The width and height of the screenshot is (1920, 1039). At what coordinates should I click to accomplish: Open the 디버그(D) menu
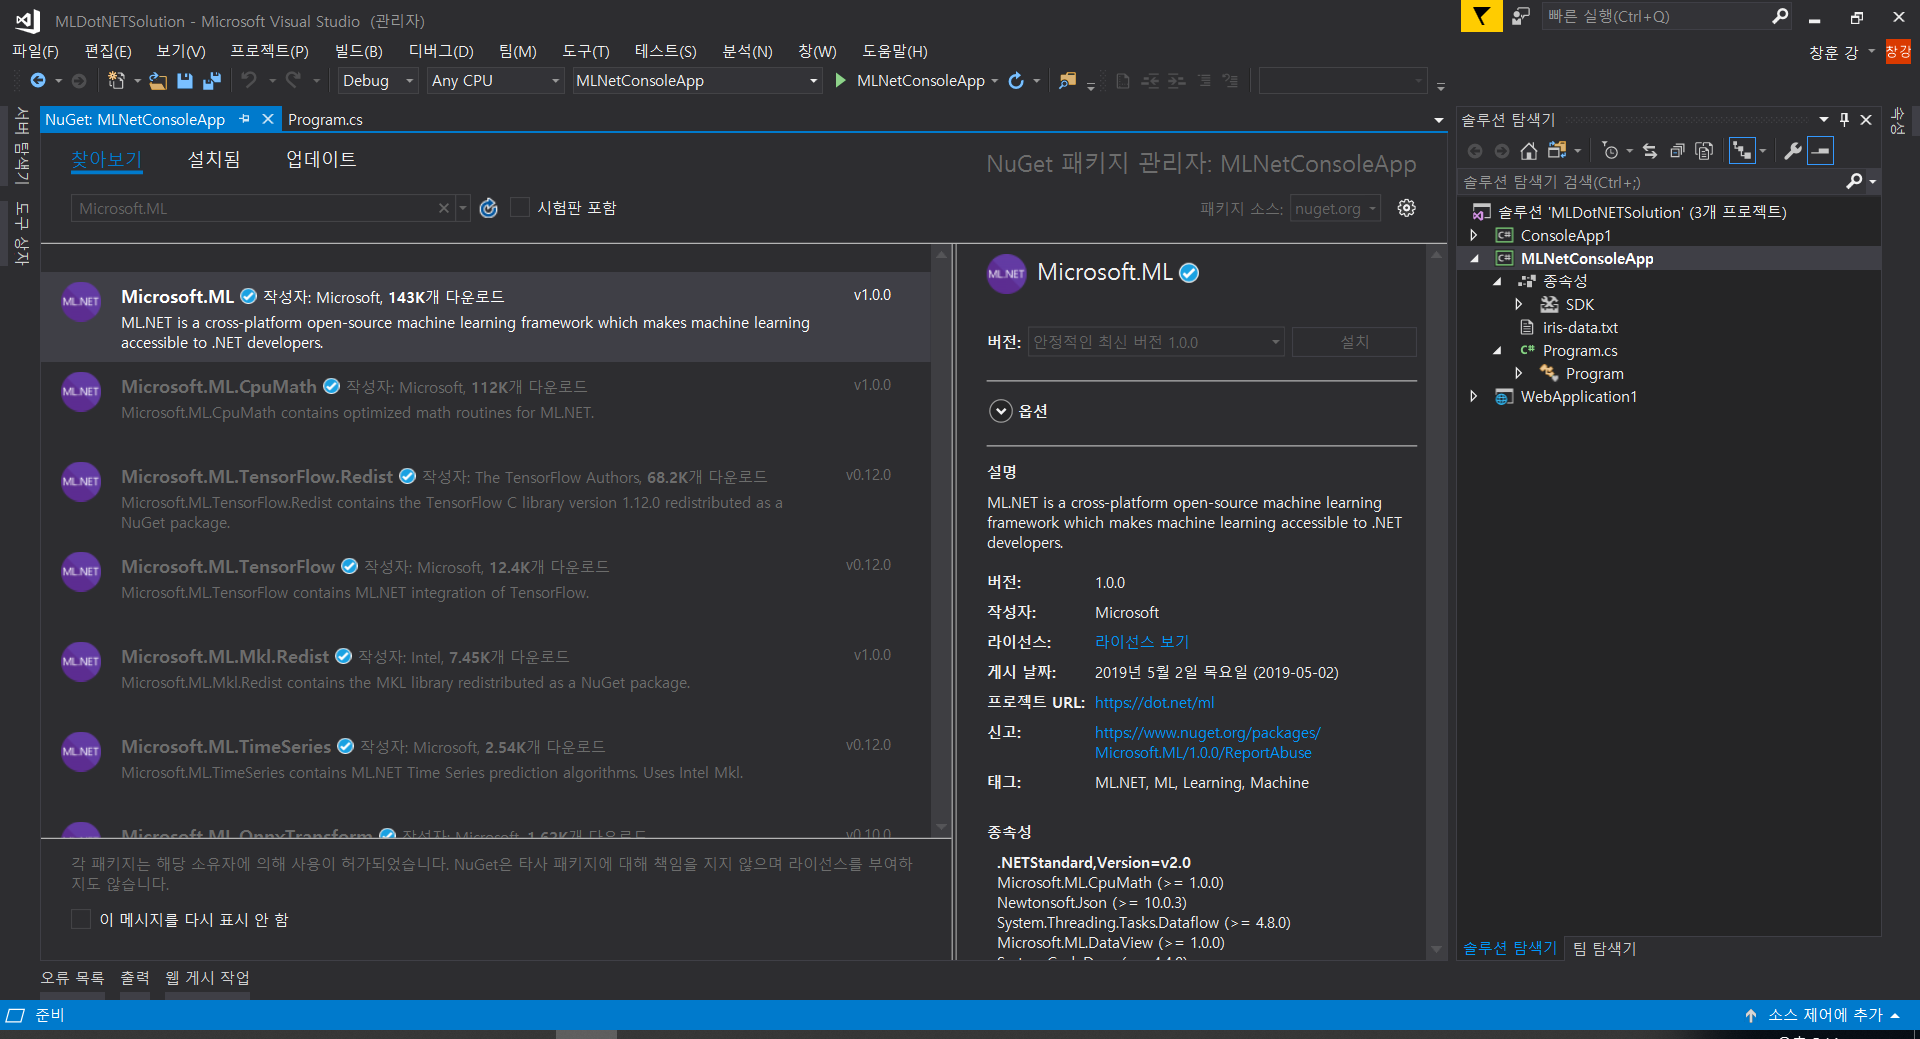tap(440, 51)
